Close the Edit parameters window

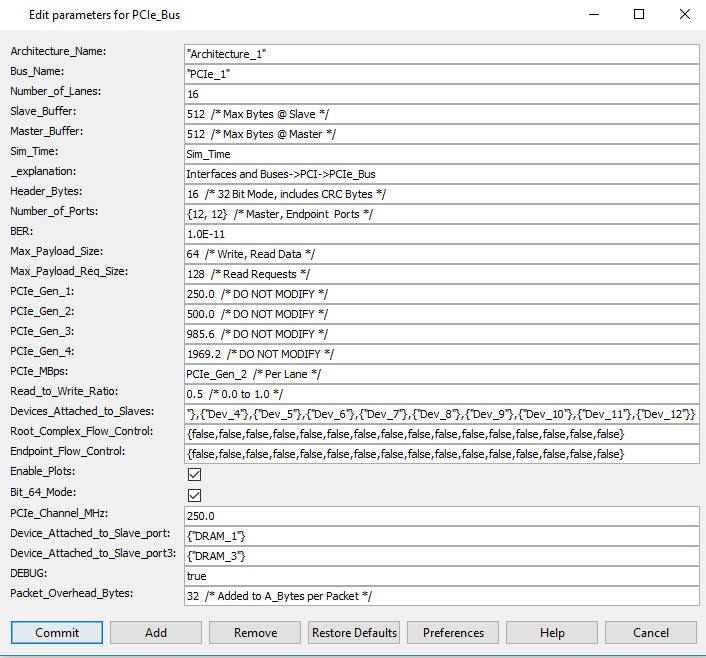tap(684, 15)
